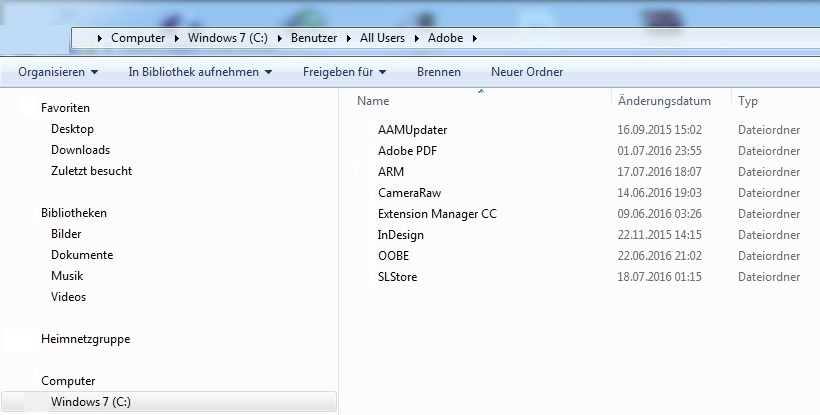820x415 pixels.
Task: Open Zuletzt besucht under Favoriten
Action: point(92,171)
